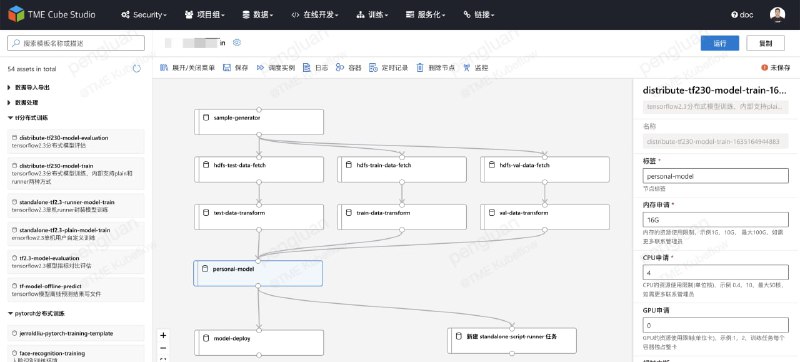Collapse the tf分布式训练 category
The height and width of the screenshot is (362, 800).
pos(28,118)
